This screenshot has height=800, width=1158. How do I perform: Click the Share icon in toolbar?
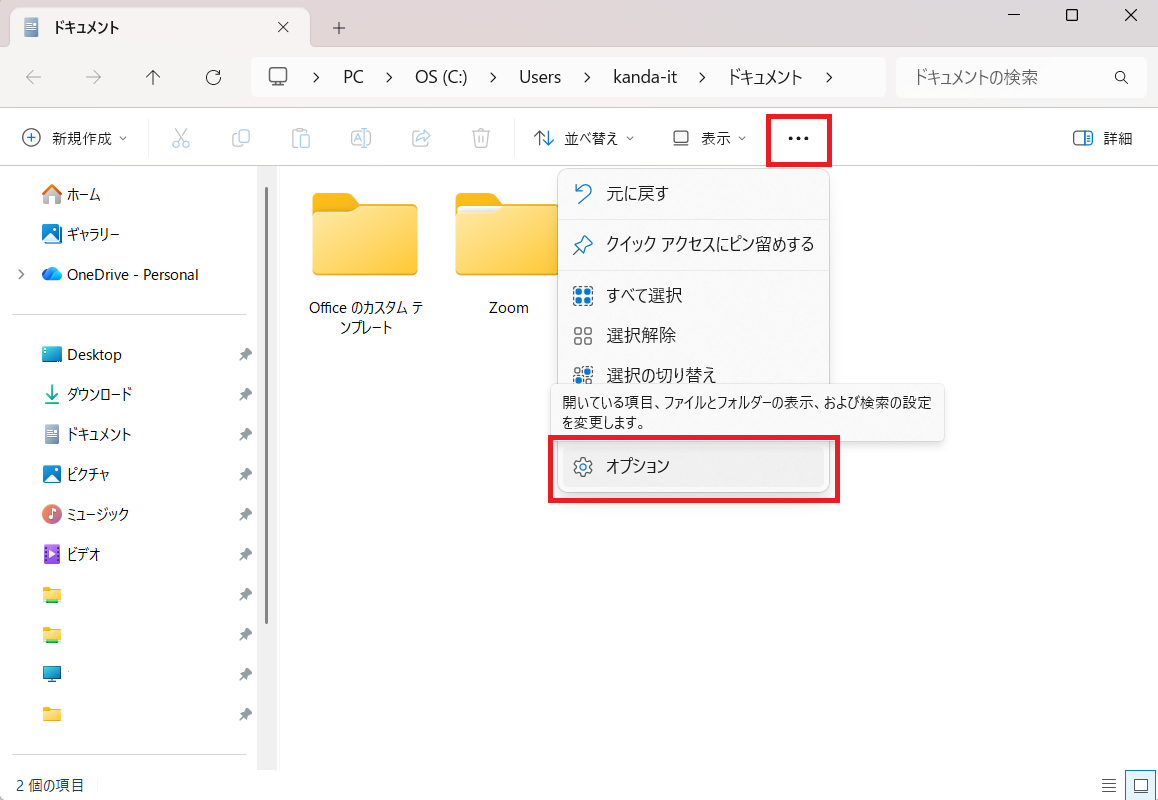coord(421,139)
